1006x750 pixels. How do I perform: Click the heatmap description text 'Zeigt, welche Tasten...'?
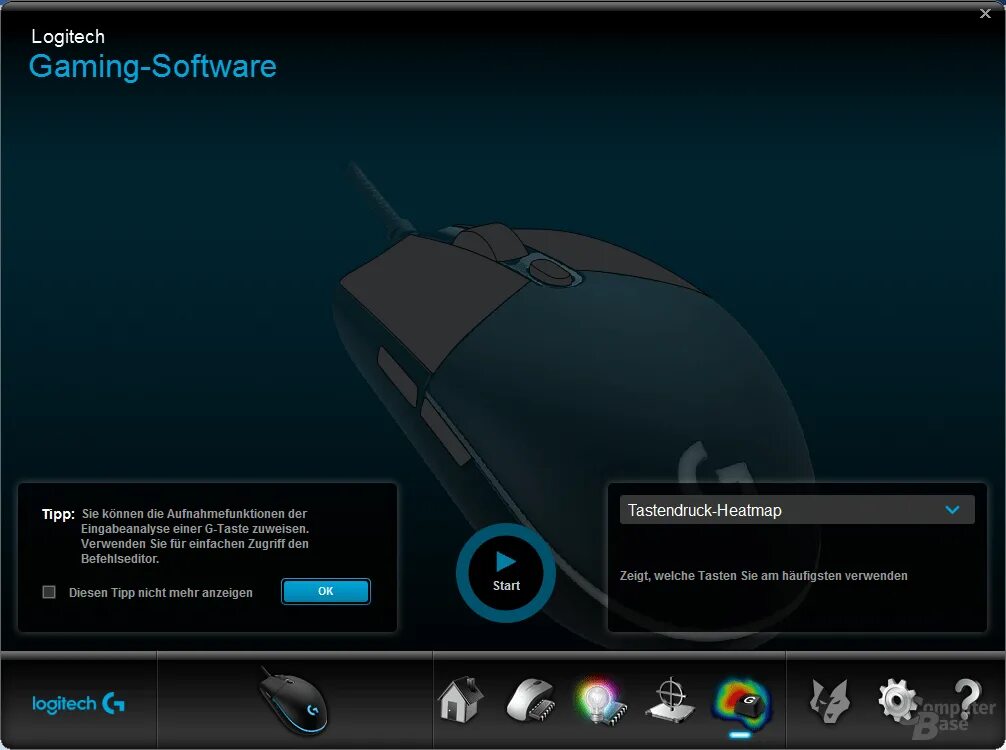(x=763, y=575)
